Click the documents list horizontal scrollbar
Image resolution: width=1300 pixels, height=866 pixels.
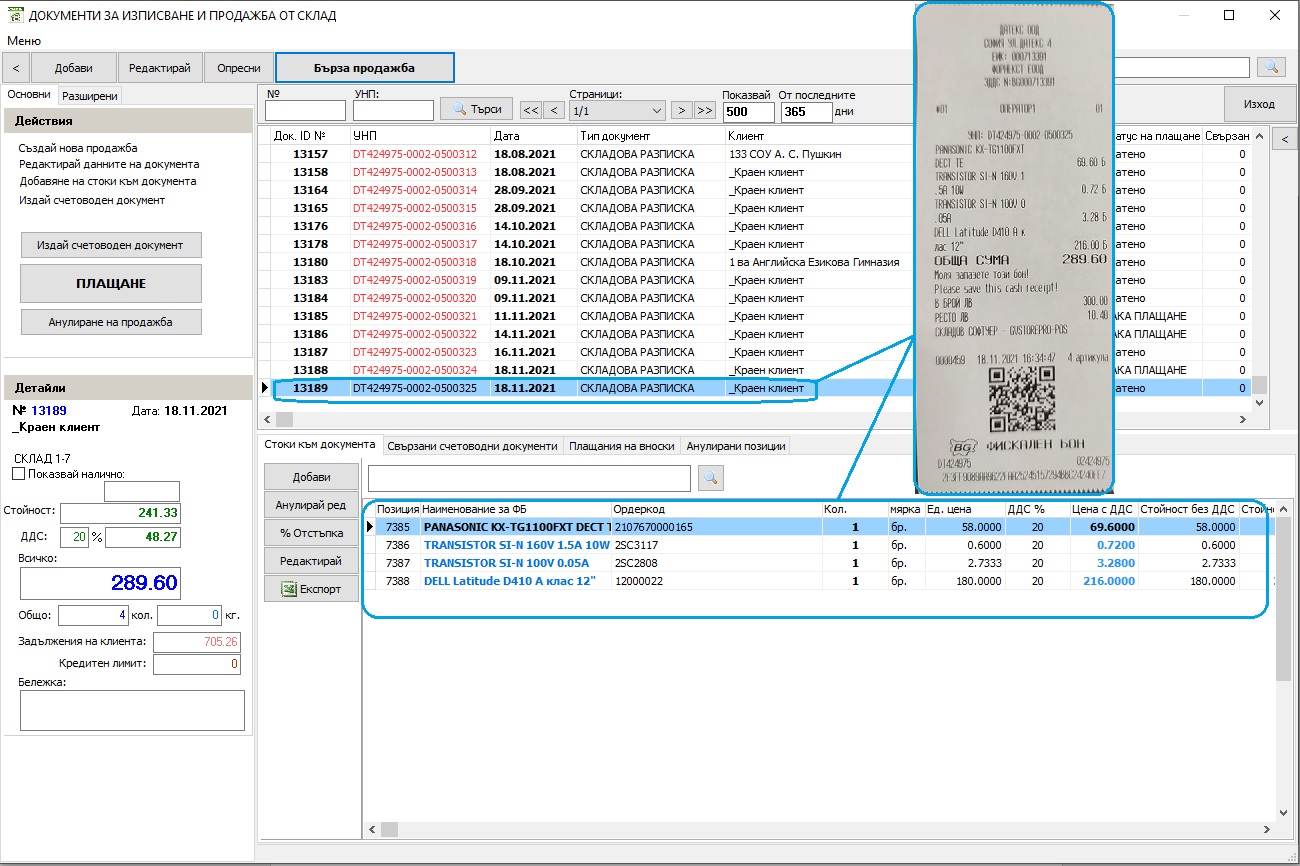[757, 419]
